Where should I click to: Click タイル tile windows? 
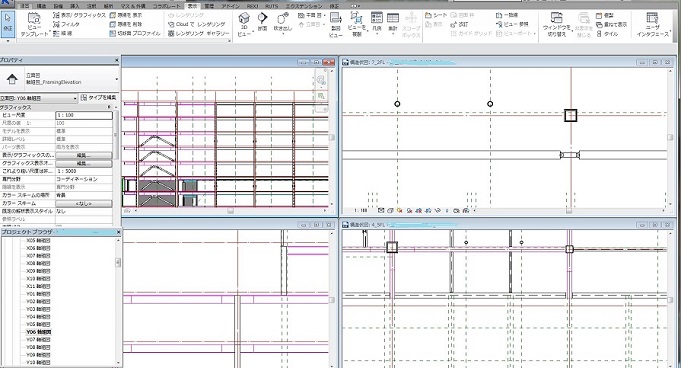click(x=607, y=33)
